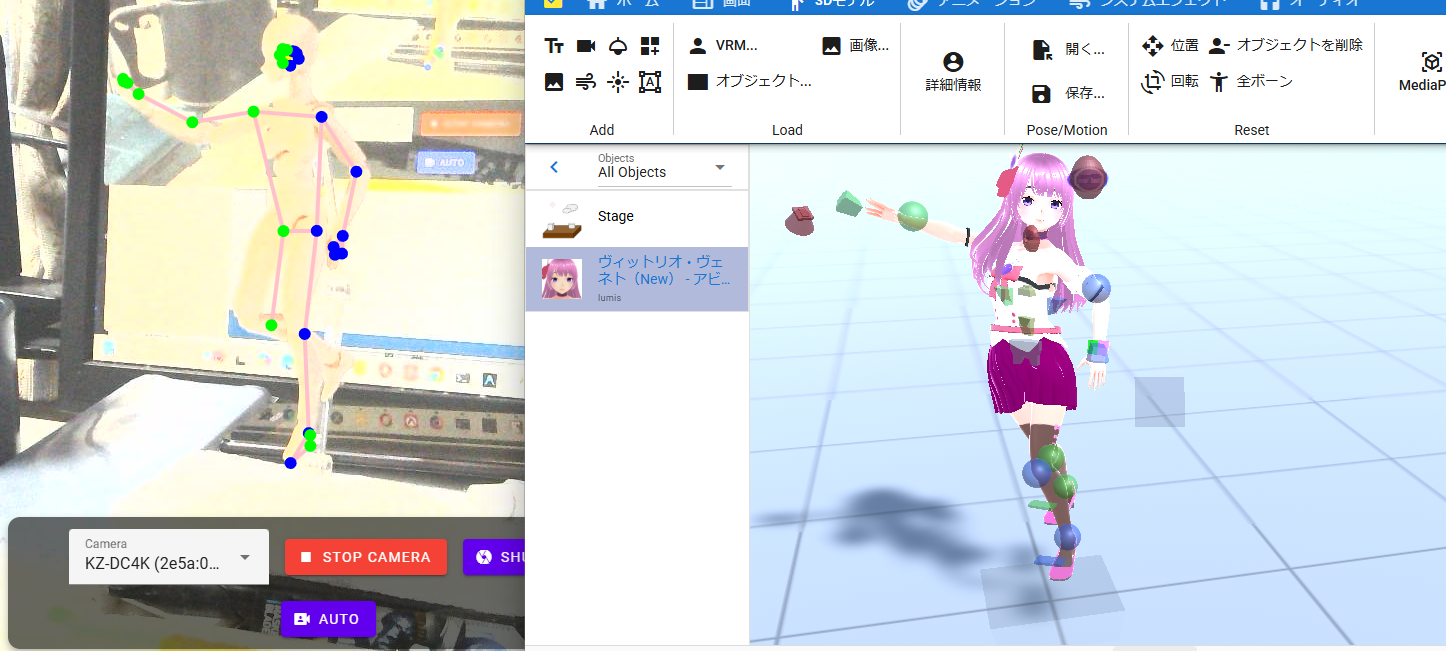The image size is (1446, 651).
Task: Add a text frame with the boxed A icon
Action: point(650,82)
